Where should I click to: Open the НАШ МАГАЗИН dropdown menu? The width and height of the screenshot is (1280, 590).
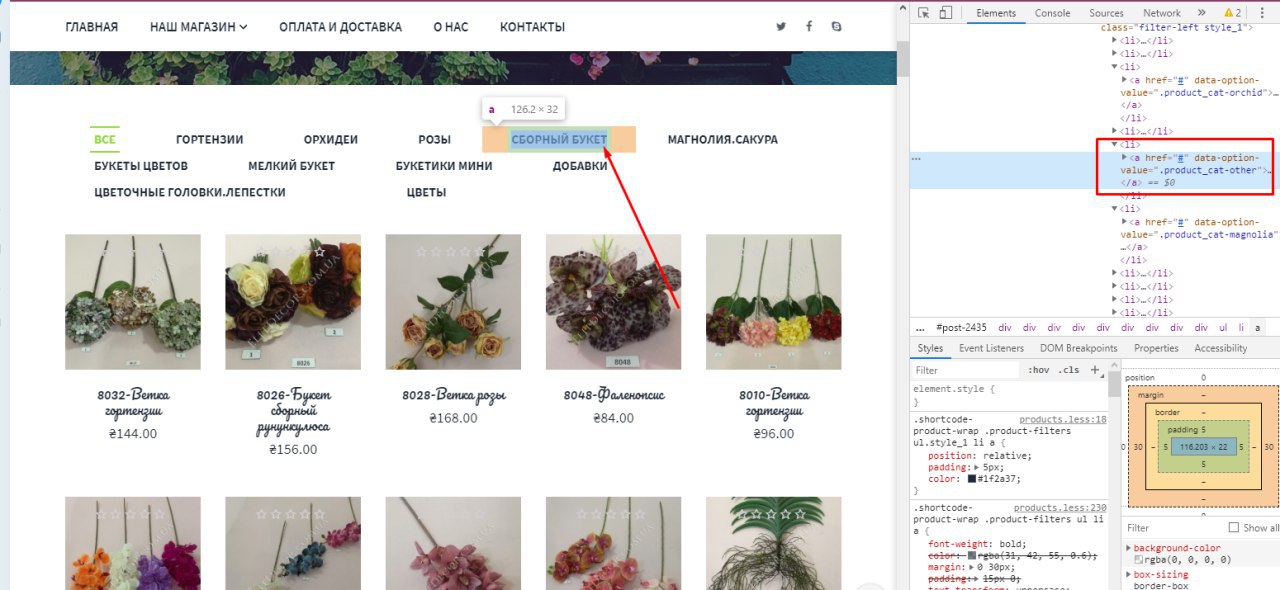click(199, 27)
